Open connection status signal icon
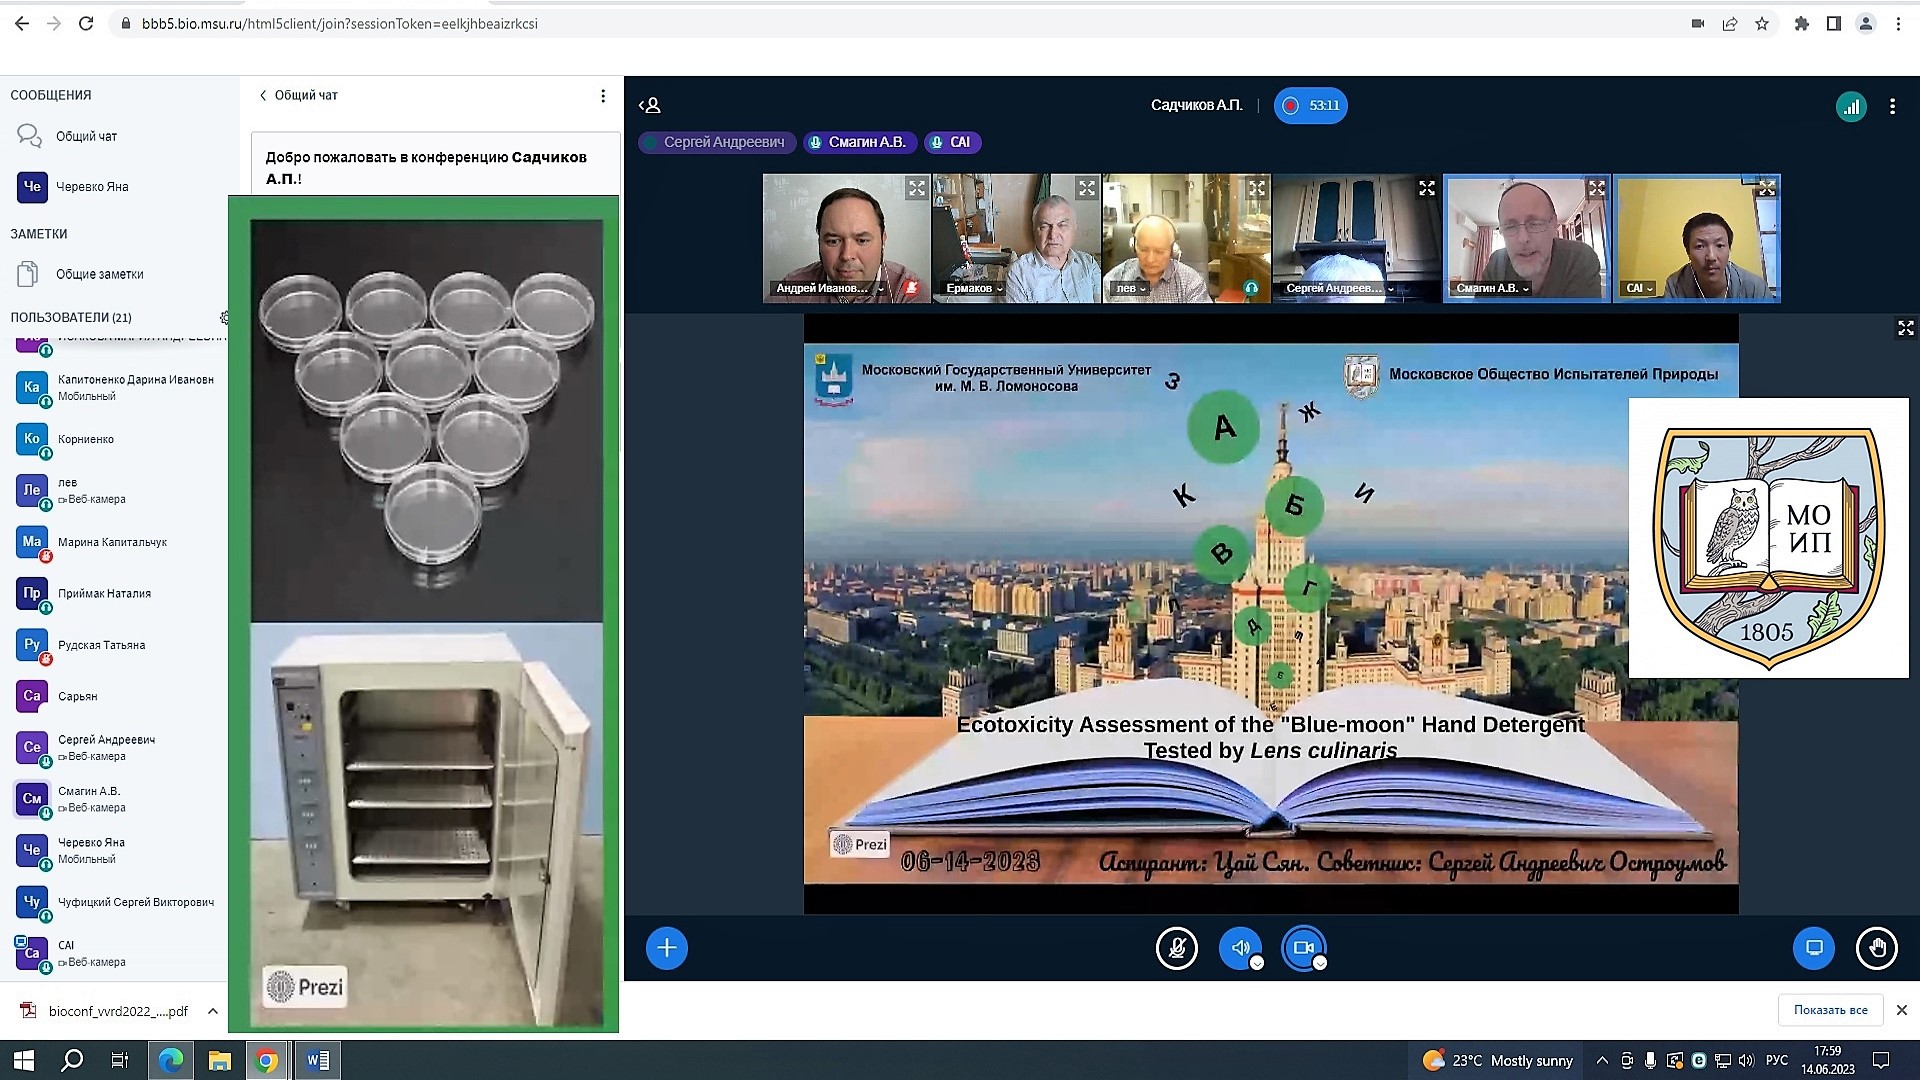1920x1080 pixels. (1851, 106)
